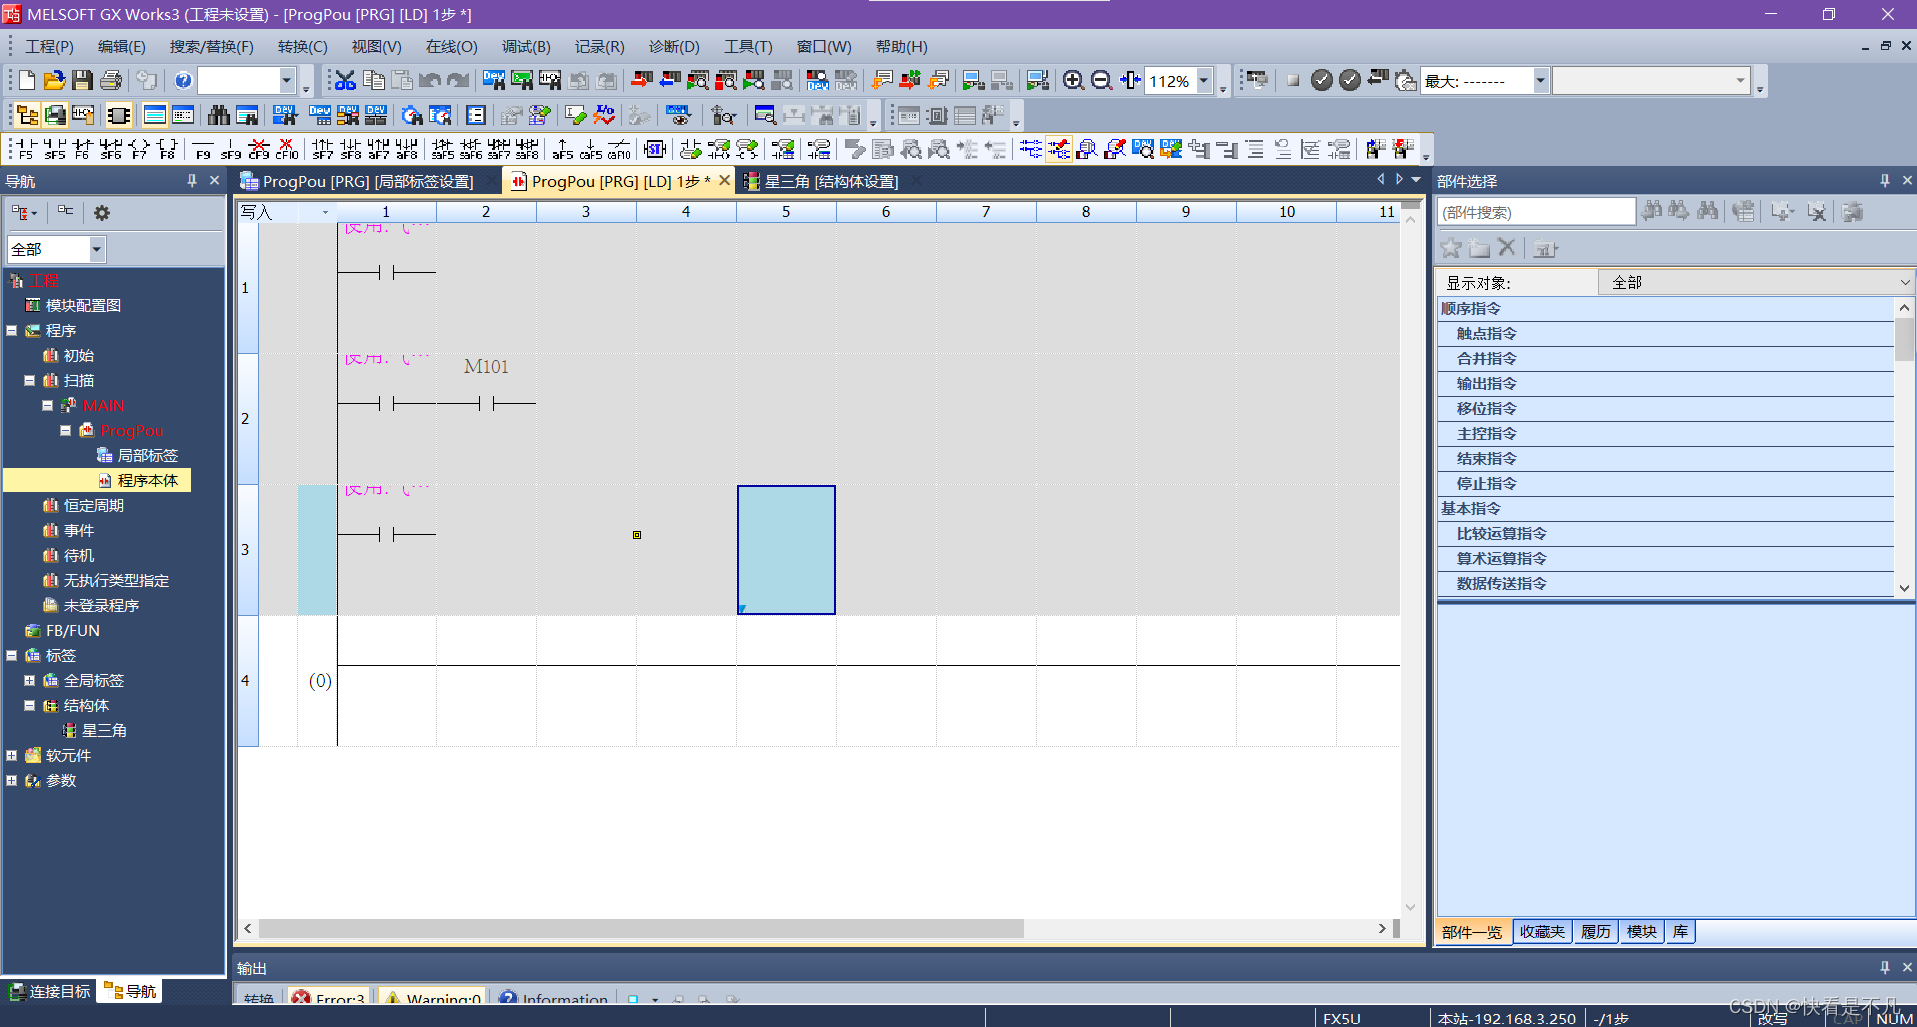The width and height of the screenshot is (1917, 1027).
Task: Open the 112% zoom level dropdown
Action: 1204,81
